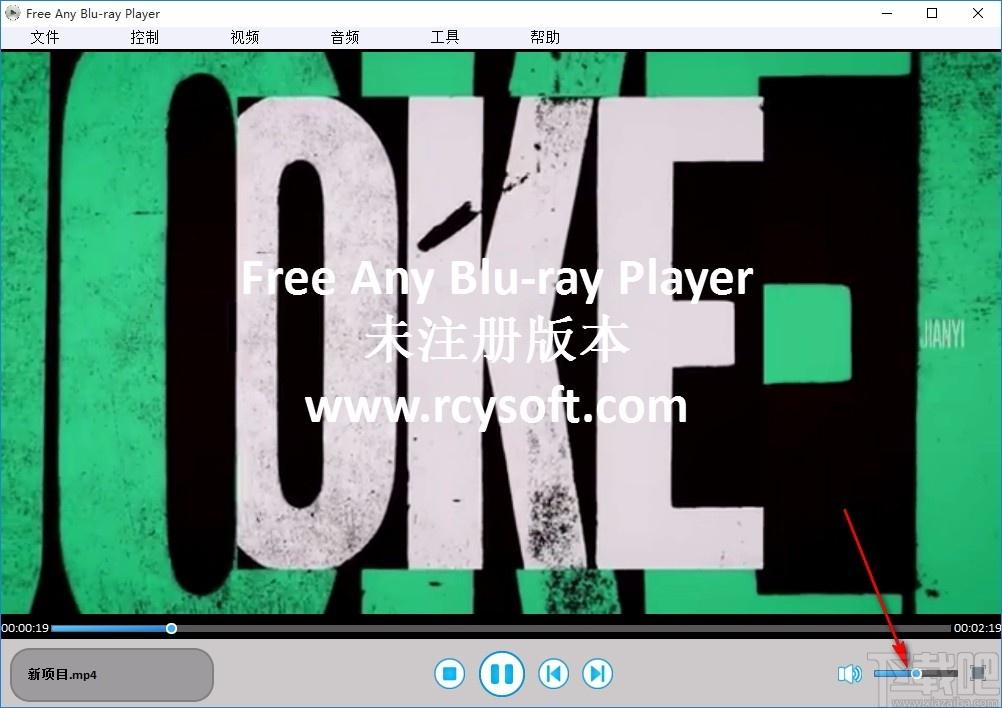Open the 工具 menu
This screenshot has height=708, width=1002.
pyautogui.click(x=445, y=38)
